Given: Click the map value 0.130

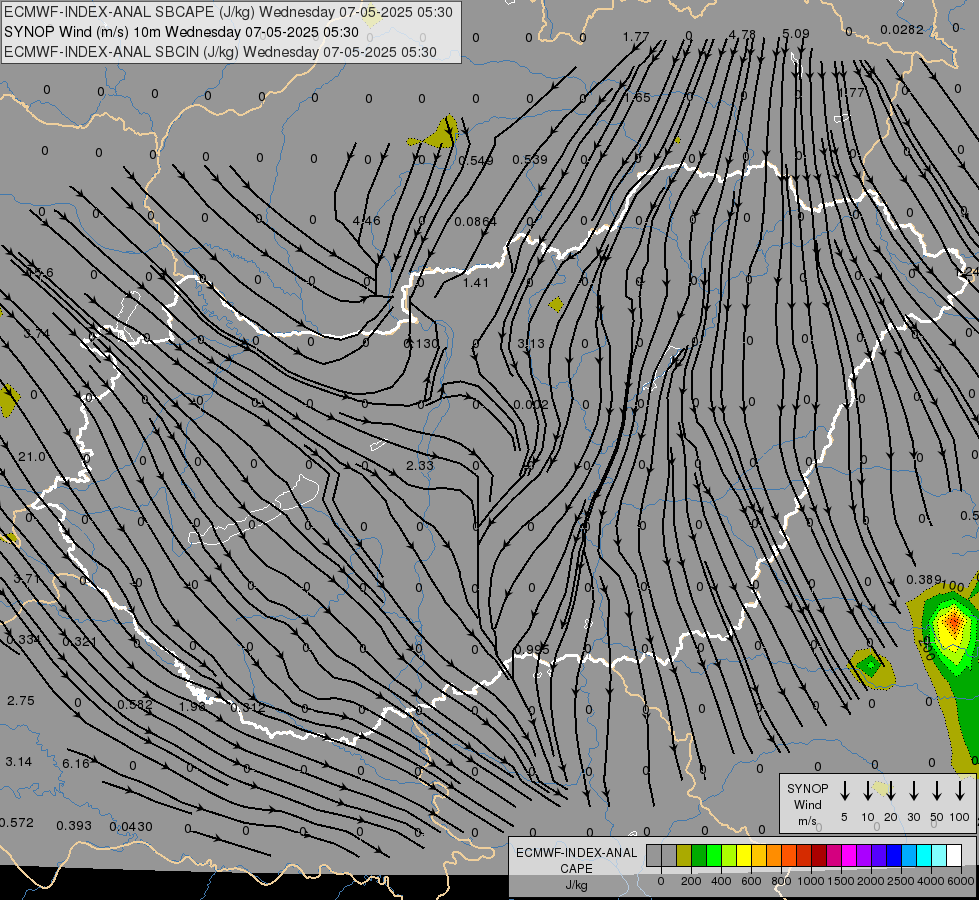Looking at the screenshot, I should coord(421,344).
